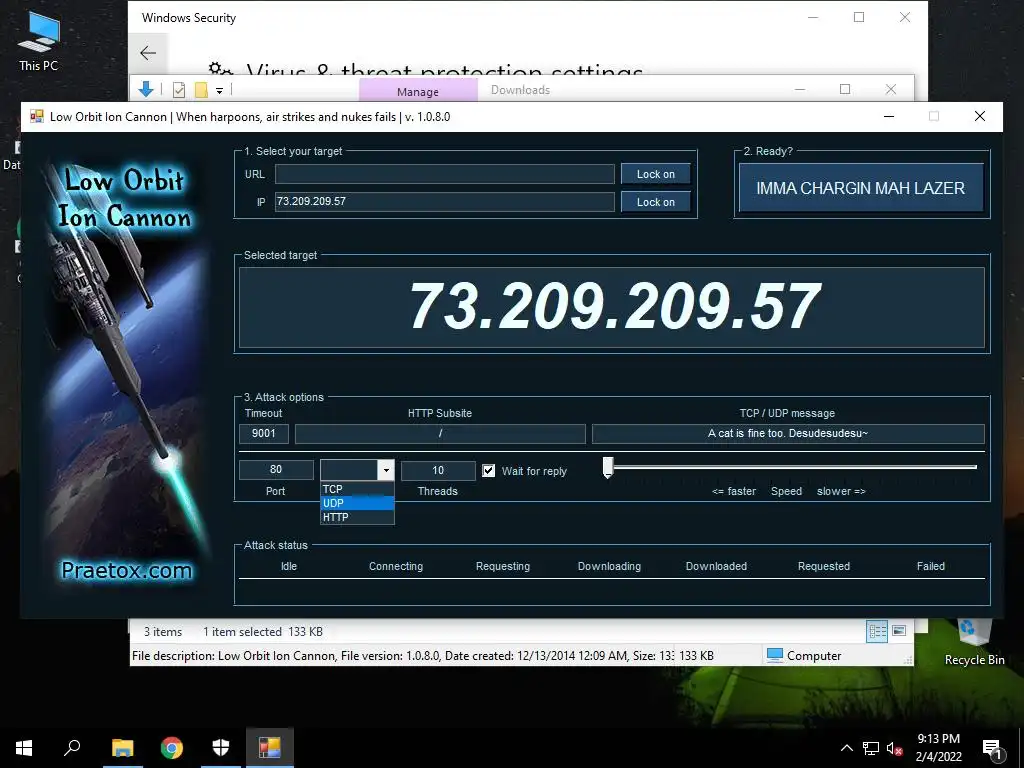
Task: Switch to the Manage tab in Explorer
Action: pyautogui.click(x=418, y=91)
